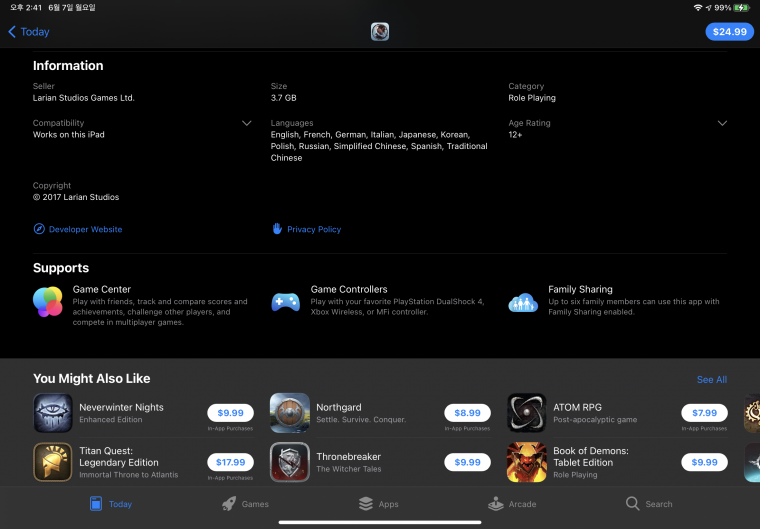Tap the app icon in navigation bar
The image size is (760, 529).
380,32
